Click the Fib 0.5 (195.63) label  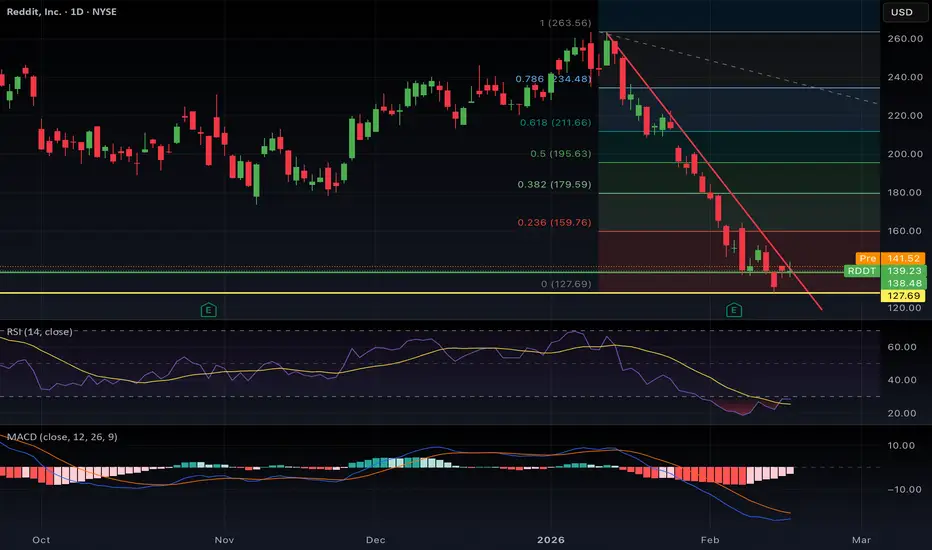561,153
